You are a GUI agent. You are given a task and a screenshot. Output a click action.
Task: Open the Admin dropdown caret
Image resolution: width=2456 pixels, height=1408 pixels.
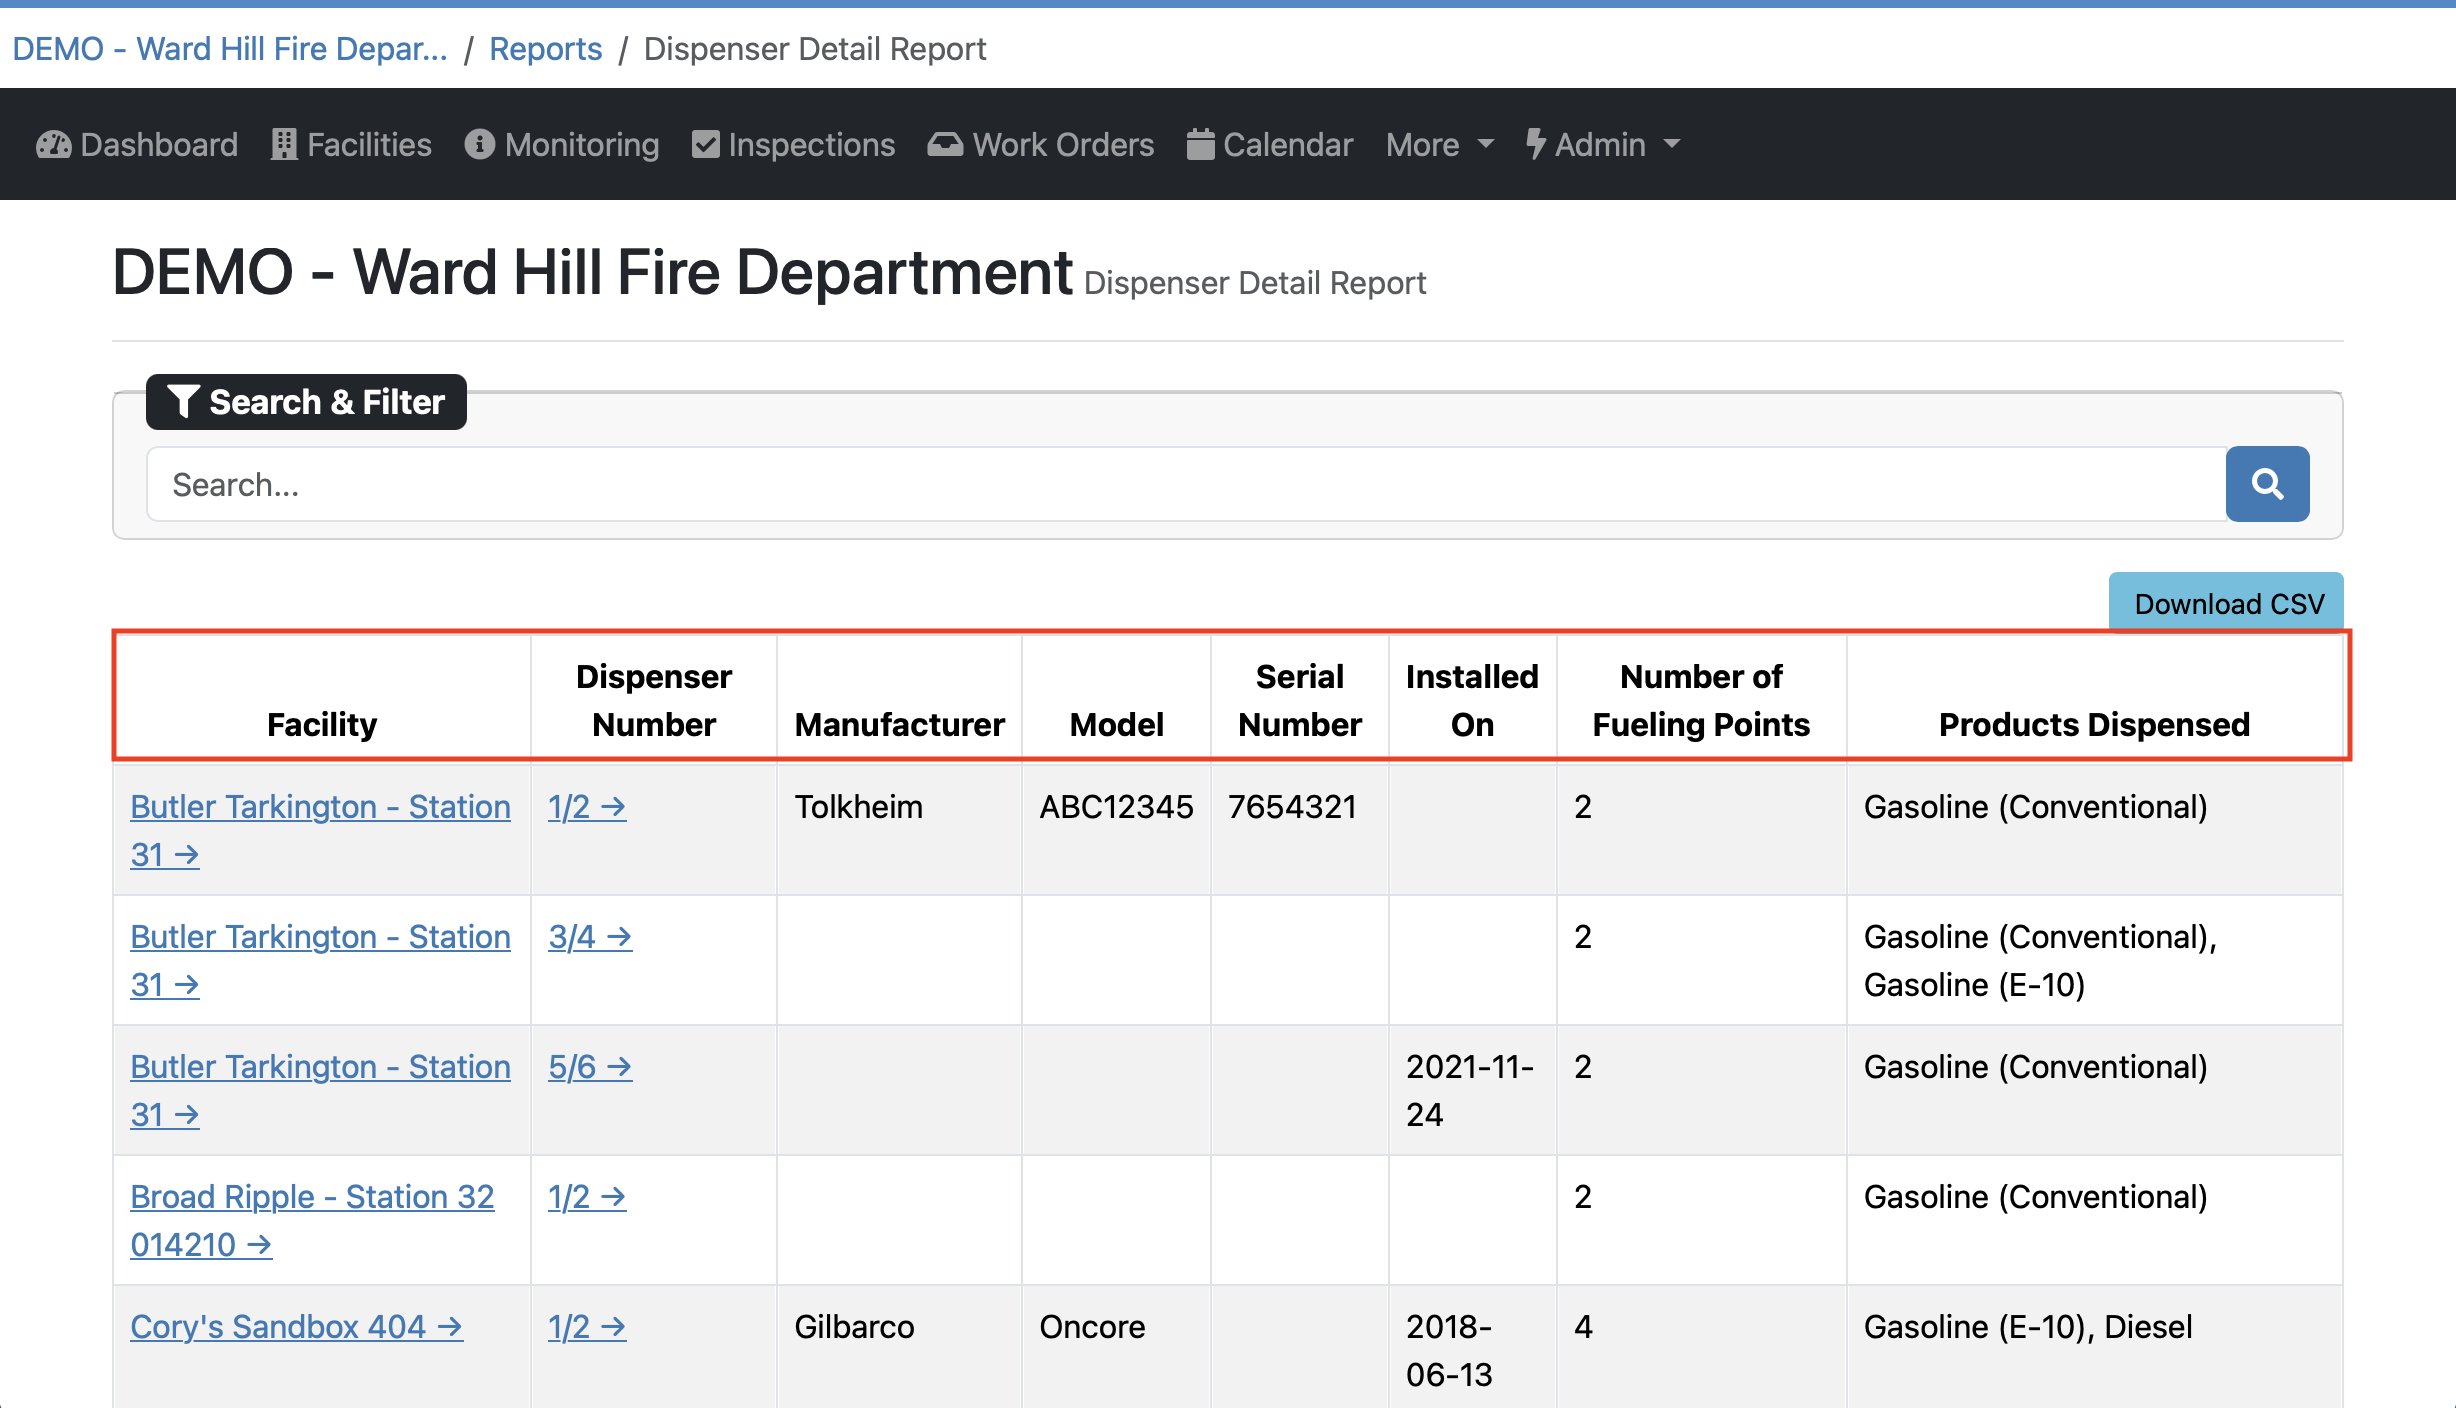tap(1672, 145)
